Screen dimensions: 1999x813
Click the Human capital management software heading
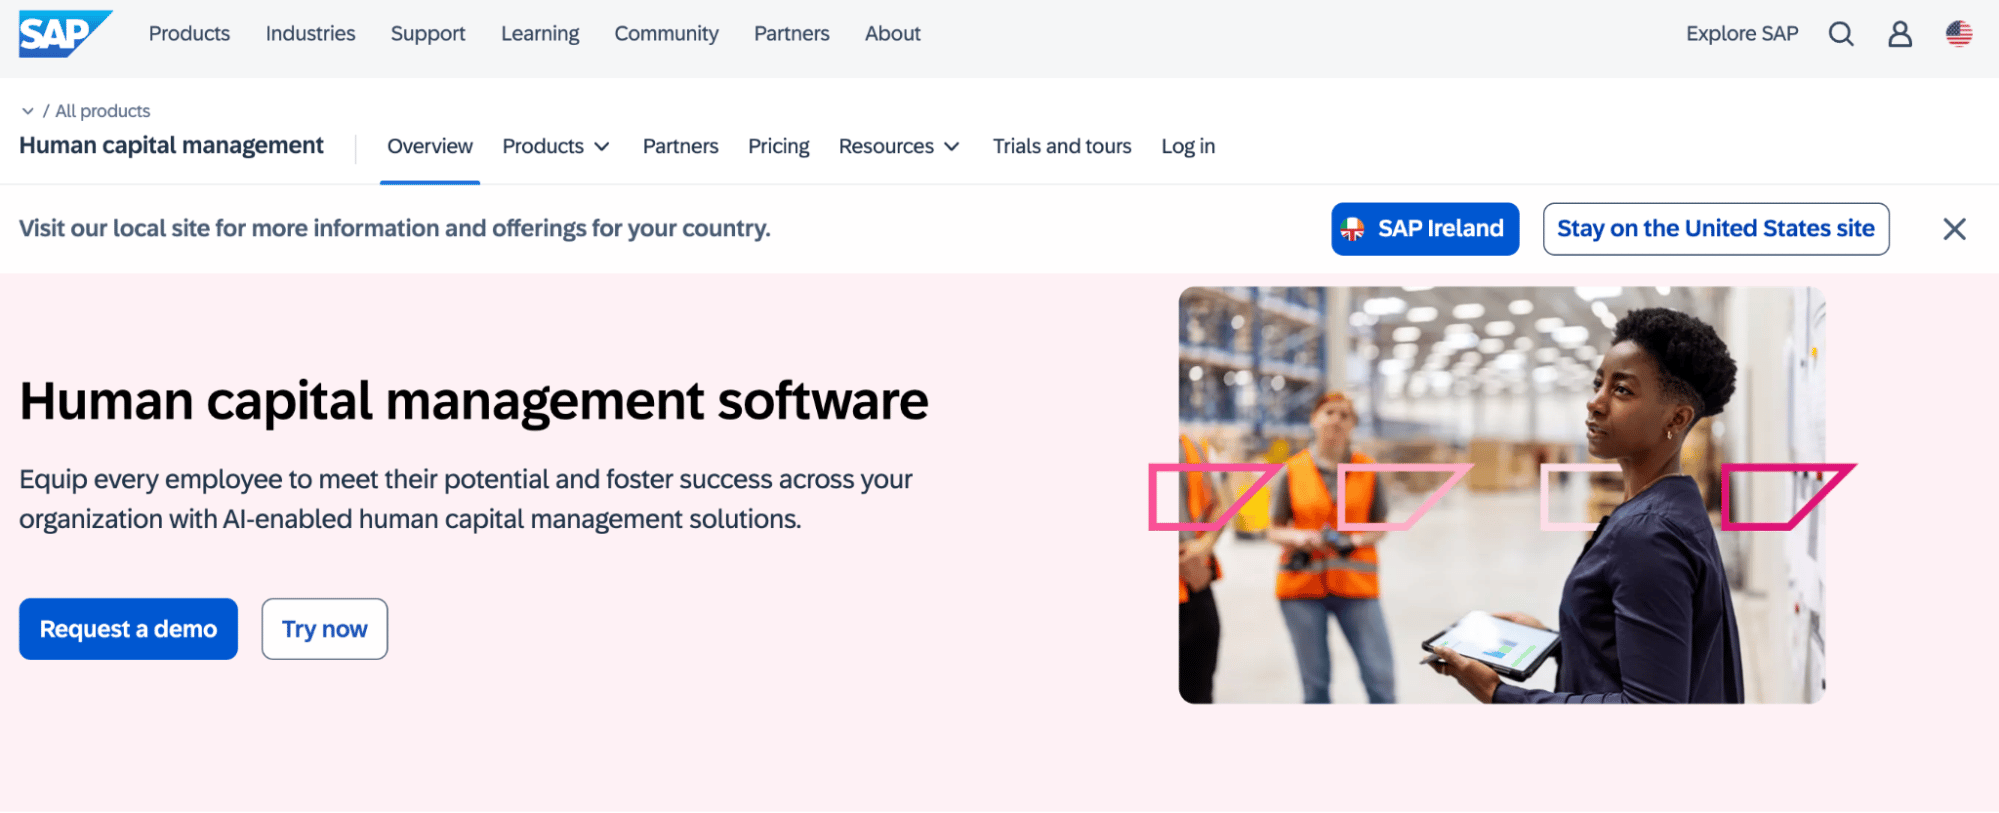474,401
